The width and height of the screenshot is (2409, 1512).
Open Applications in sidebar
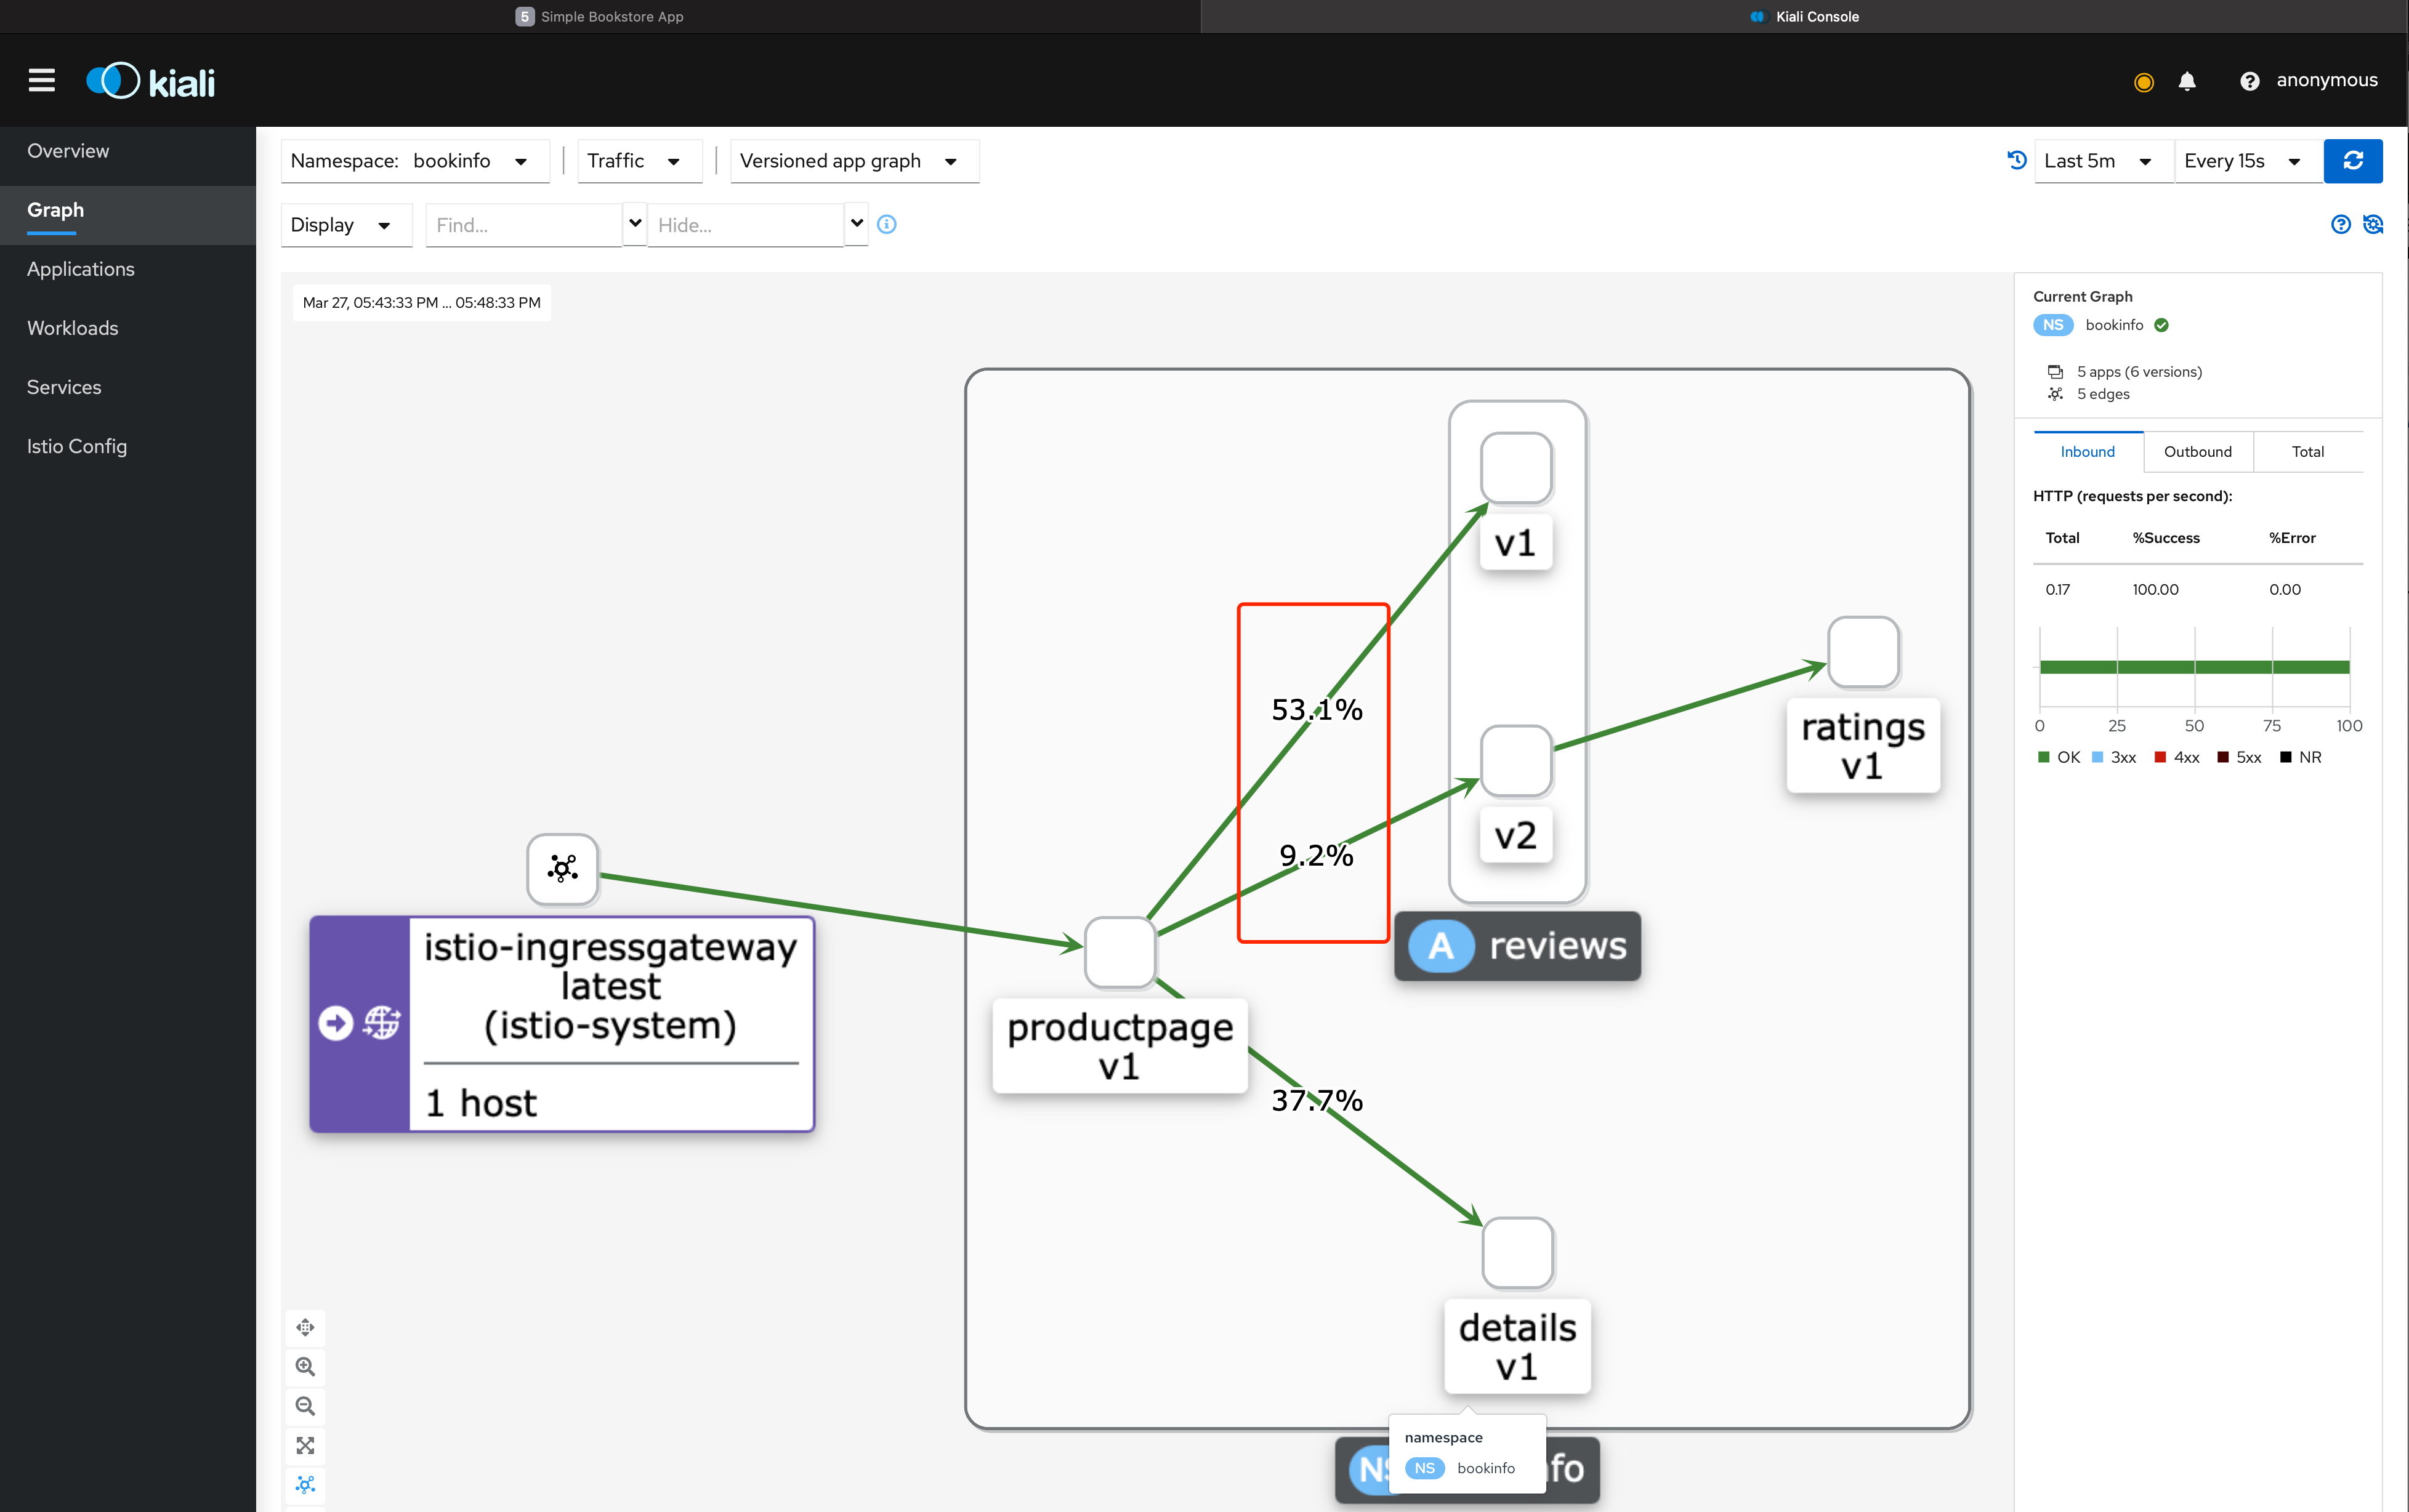(128, 269)
